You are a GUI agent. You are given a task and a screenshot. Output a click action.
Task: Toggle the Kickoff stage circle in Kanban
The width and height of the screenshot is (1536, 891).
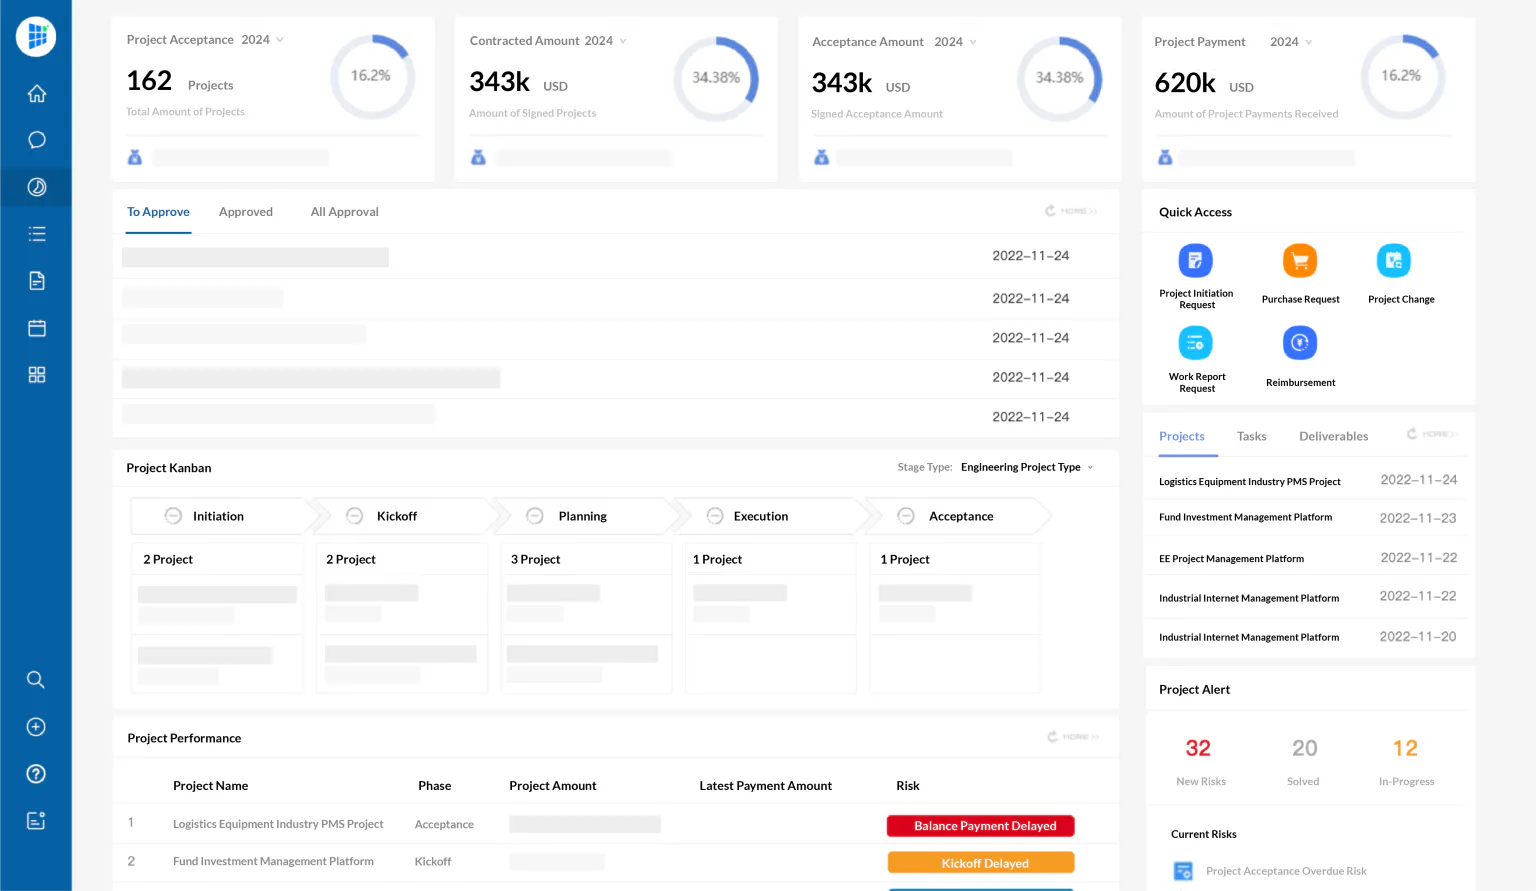click(354, 516)
